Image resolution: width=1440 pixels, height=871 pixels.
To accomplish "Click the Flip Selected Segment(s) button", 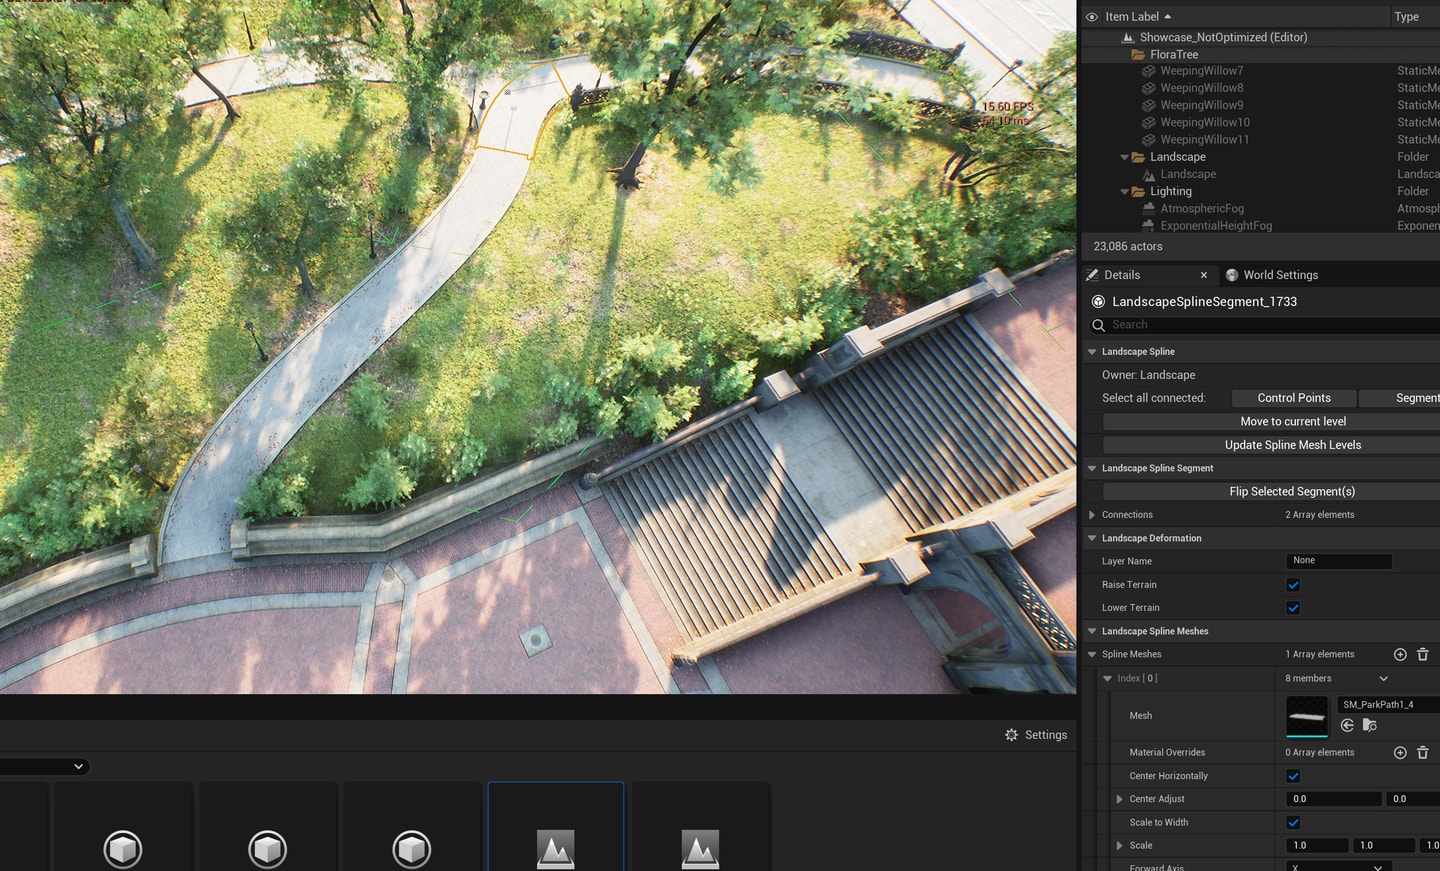I will click(1292, 492).
